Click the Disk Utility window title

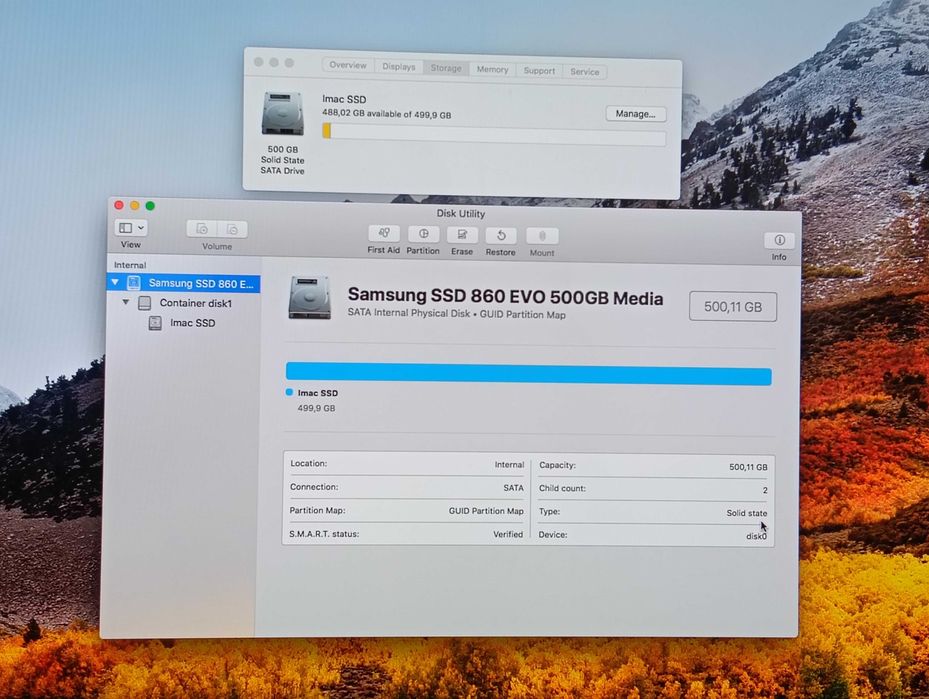[461, 213]
